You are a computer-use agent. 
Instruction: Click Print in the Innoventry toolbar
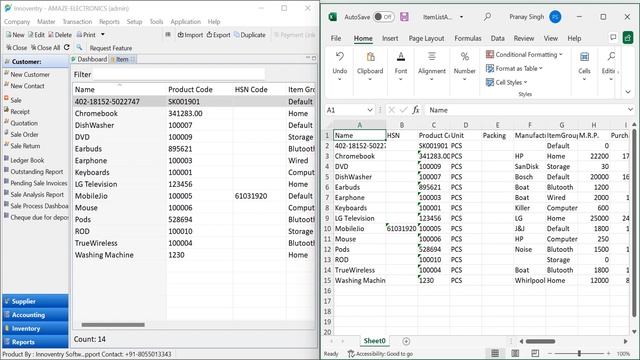click(x=86, y=35)
